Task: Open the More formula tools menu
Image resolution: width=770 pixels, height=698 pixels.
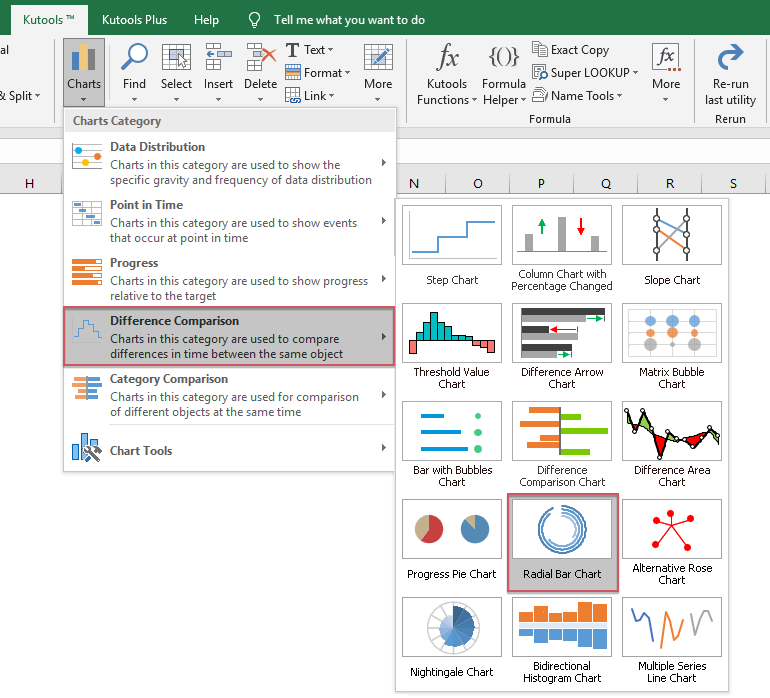Action: click(666, 72)
